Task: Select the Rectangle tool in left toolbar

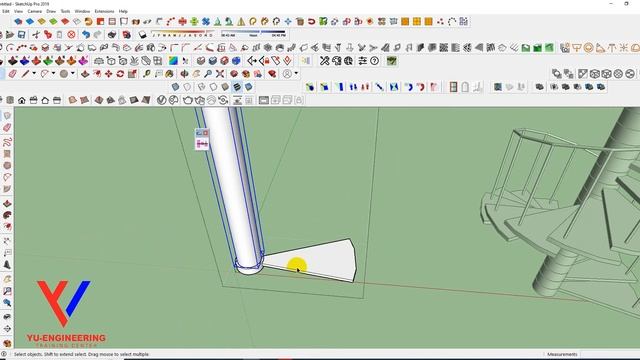Action: 7,154
